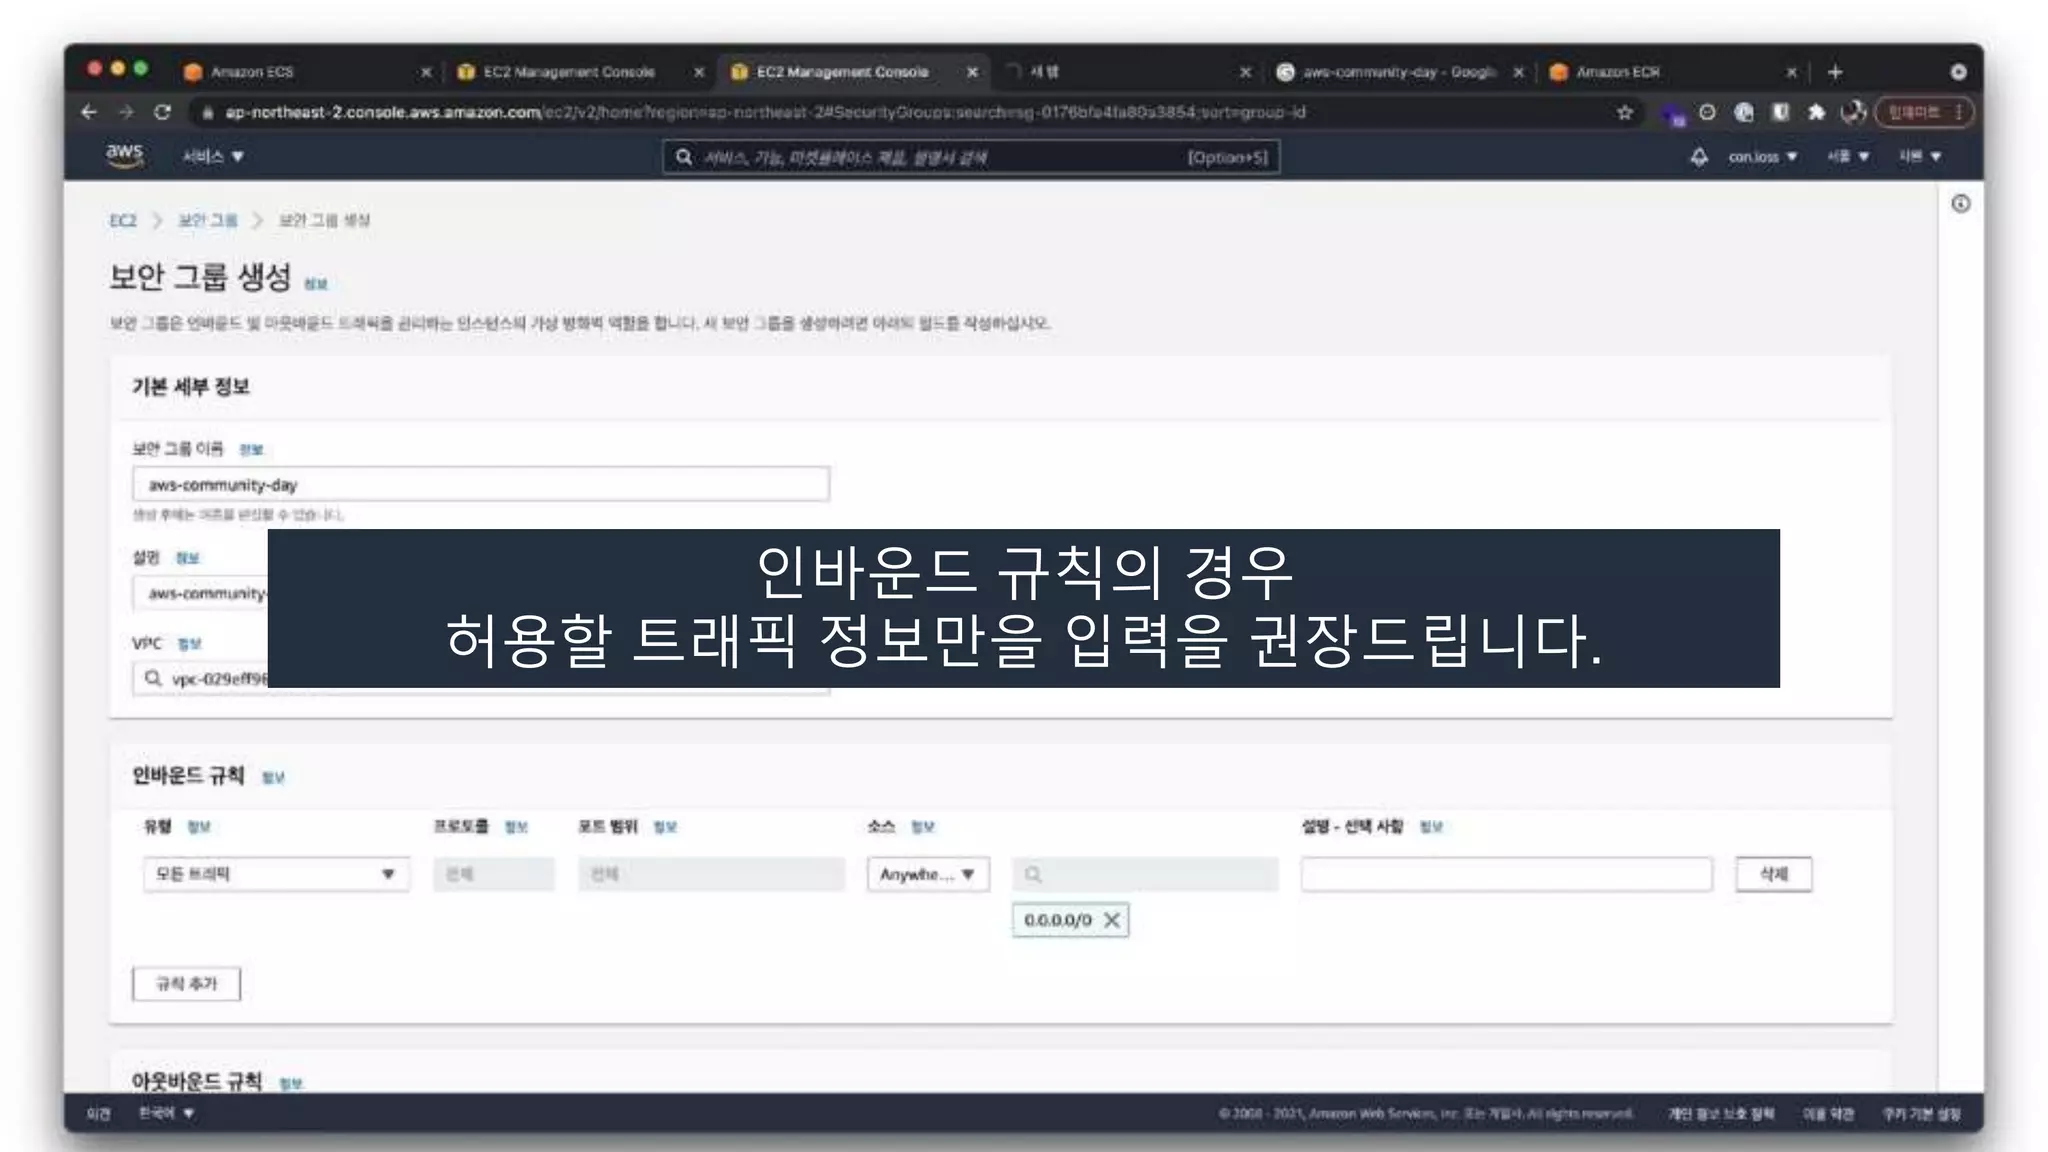The height and width of the screenshot is (1152, 2048).
Task: Click info link next to 소스 column
Action: [922, 827]
